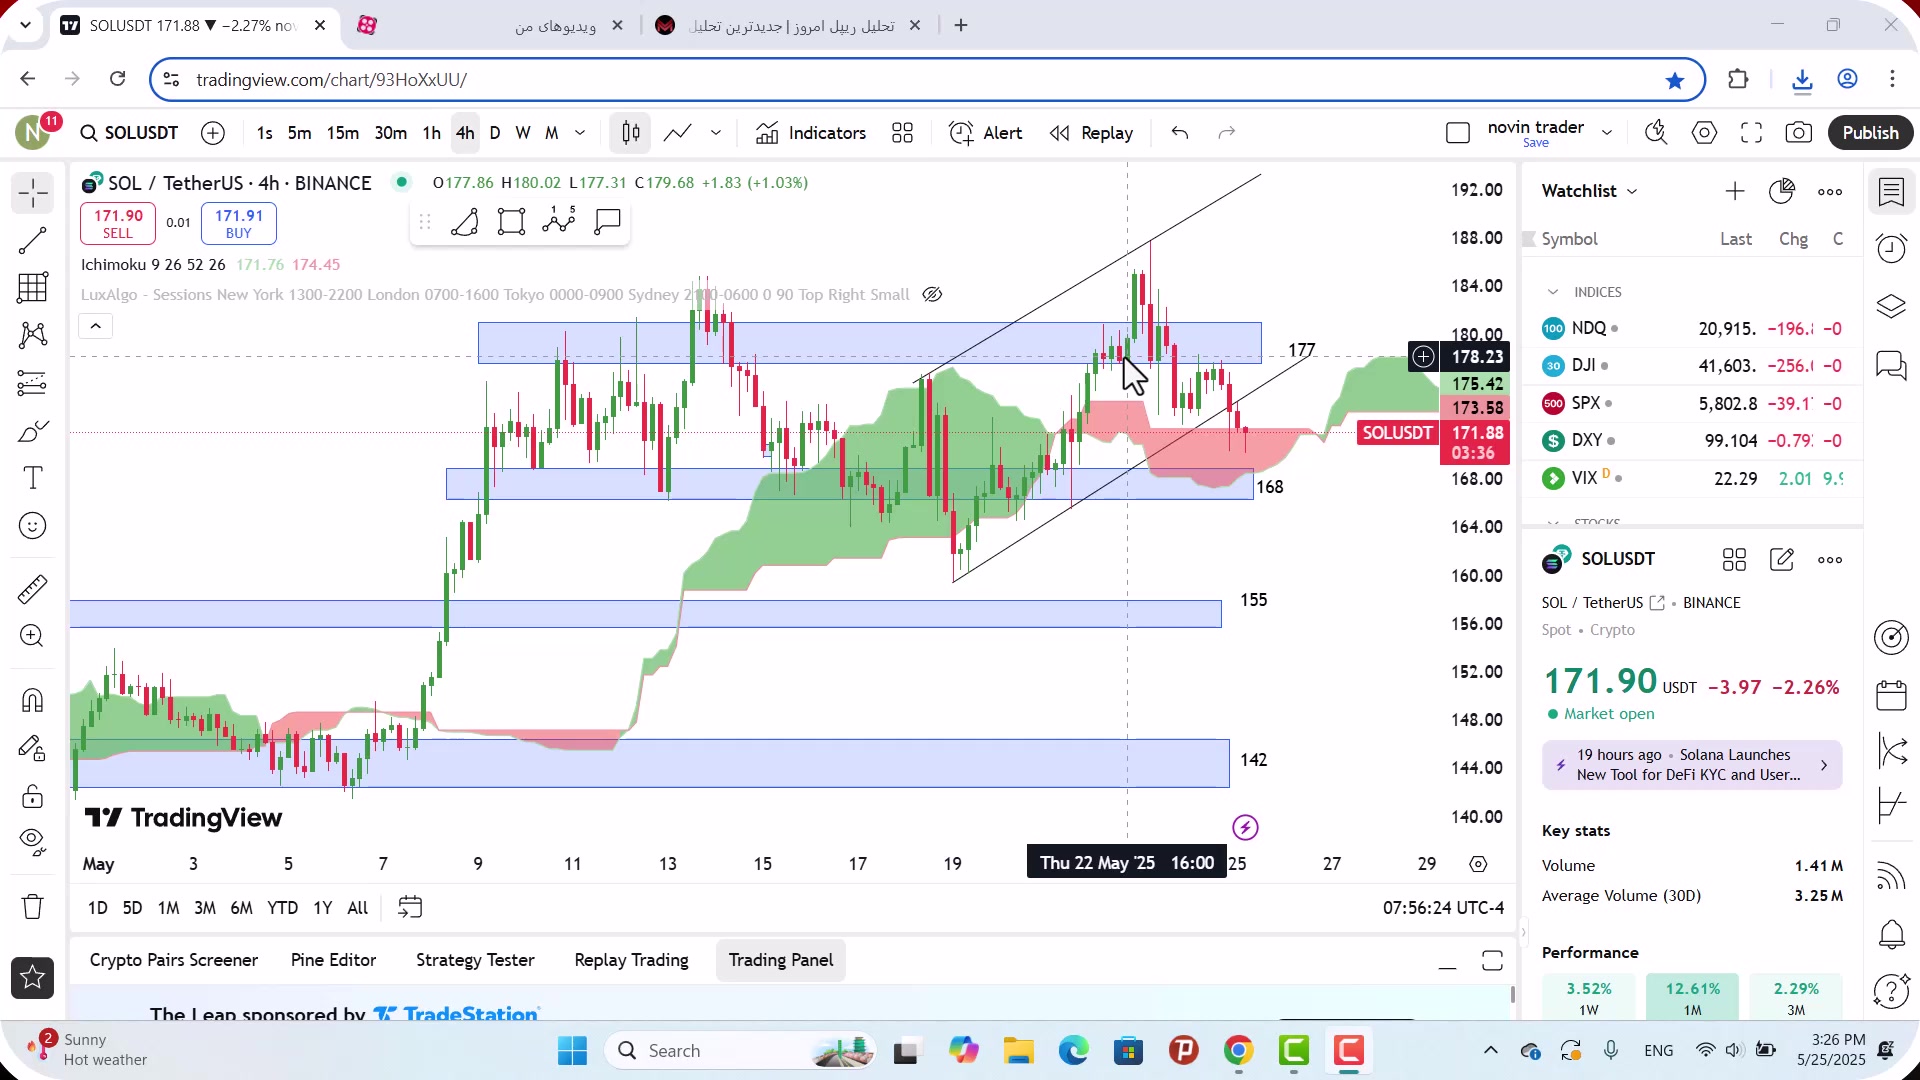Image resolution: width=1920 pixels, height=1080 pixels.
Task: Lock all drawing tools
Action: coord(33,796)
